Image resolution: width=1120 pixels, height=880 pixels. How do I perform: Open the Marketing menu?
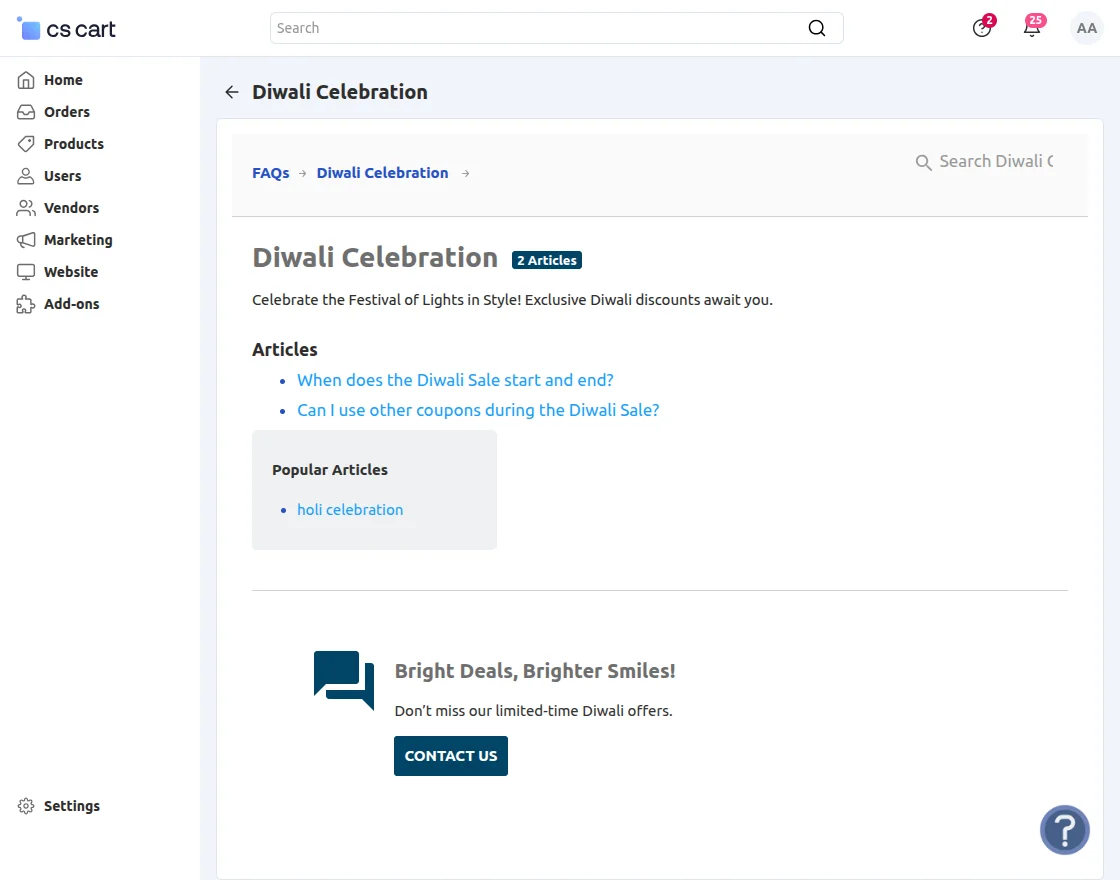click(x=77, y=240)
